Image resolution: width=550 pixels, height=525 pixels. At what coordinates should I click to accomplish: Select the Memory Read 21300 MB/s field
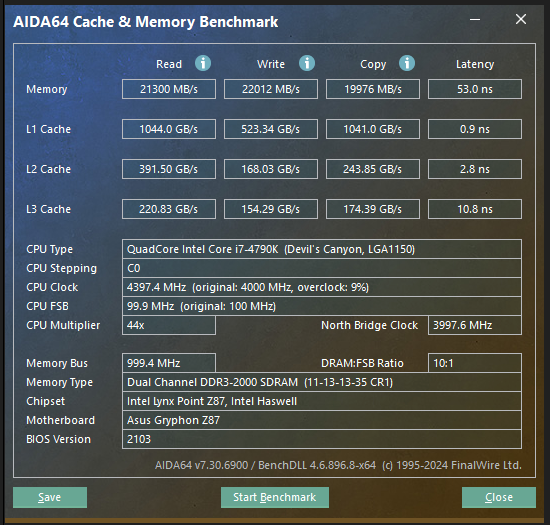tap(169, 89)
